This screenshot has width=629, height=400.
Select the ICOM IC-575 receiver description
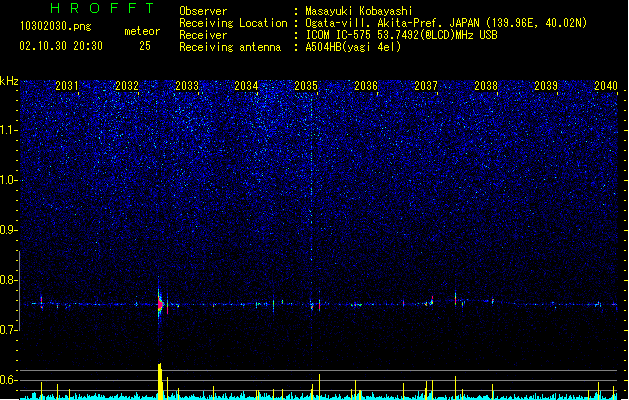point(401,35)
